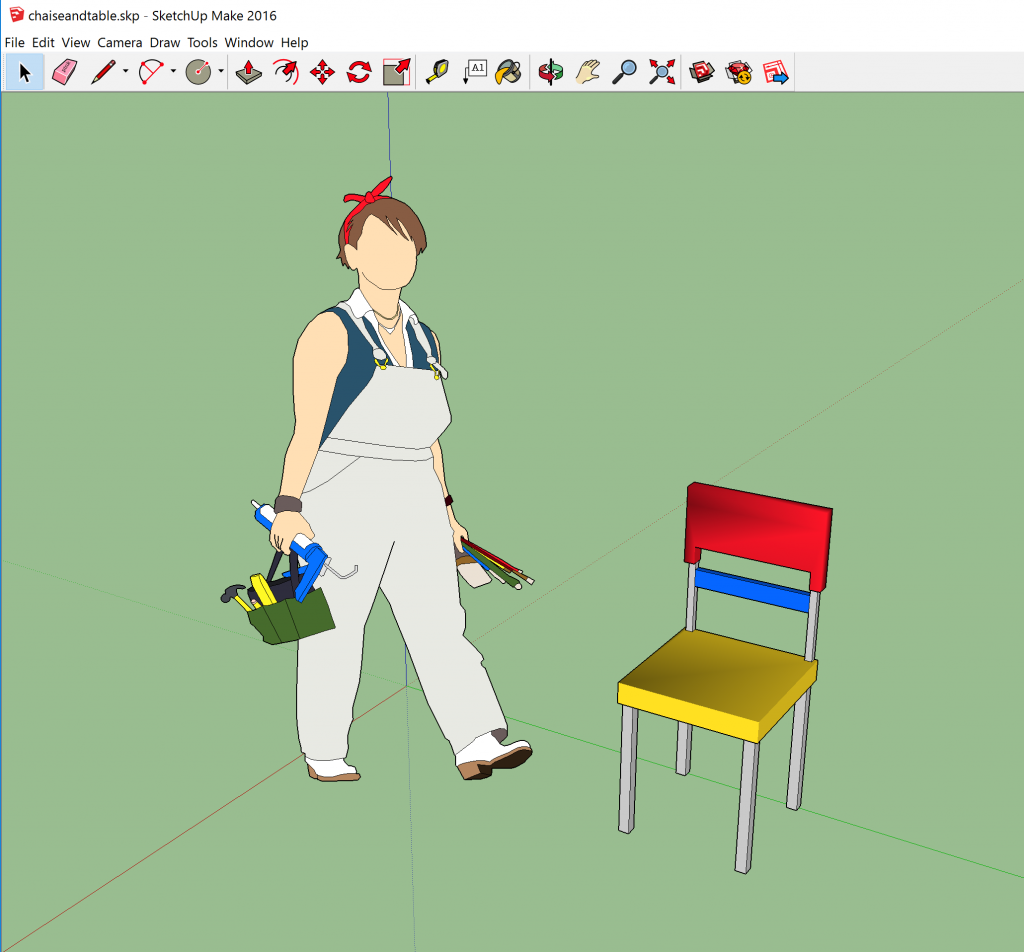Pick the pink Eraser tool

click(x=64, y=72)
